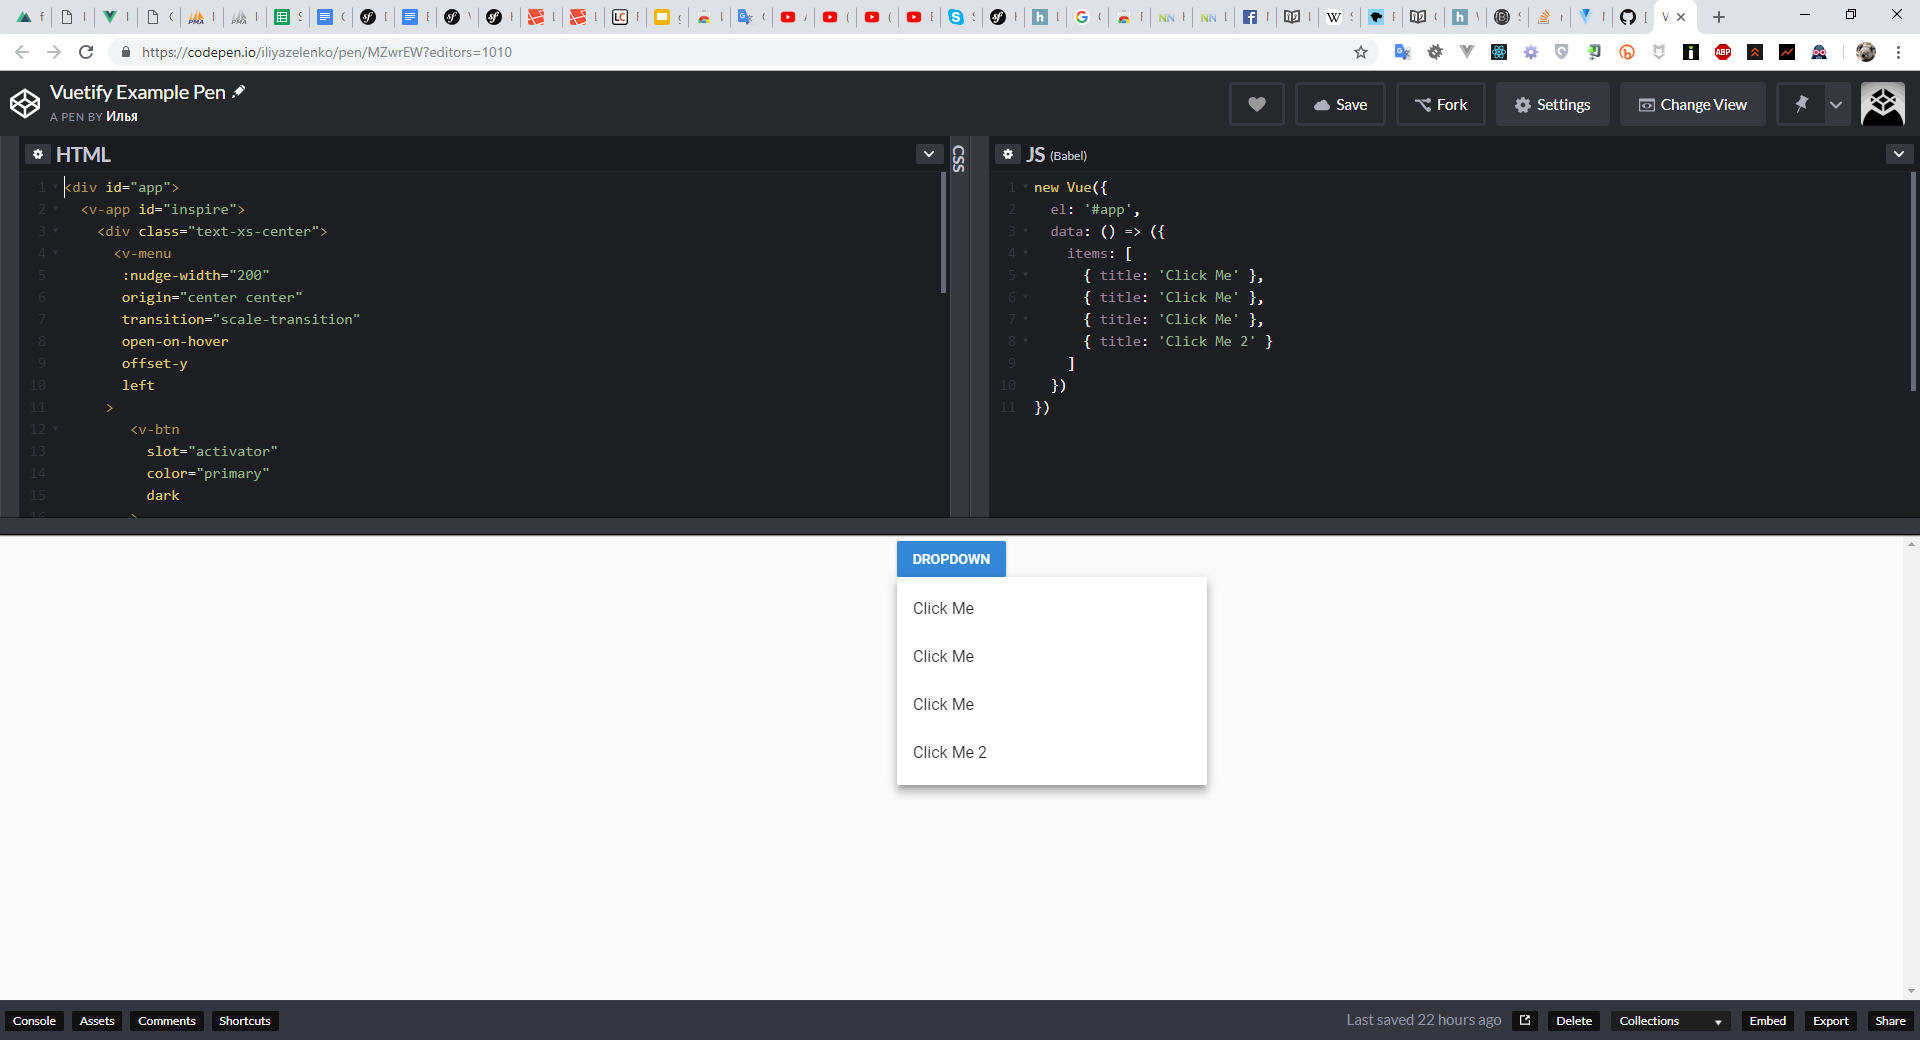
Task: Select 'Click Me 2' menu item
Action: click(1052, 752)
